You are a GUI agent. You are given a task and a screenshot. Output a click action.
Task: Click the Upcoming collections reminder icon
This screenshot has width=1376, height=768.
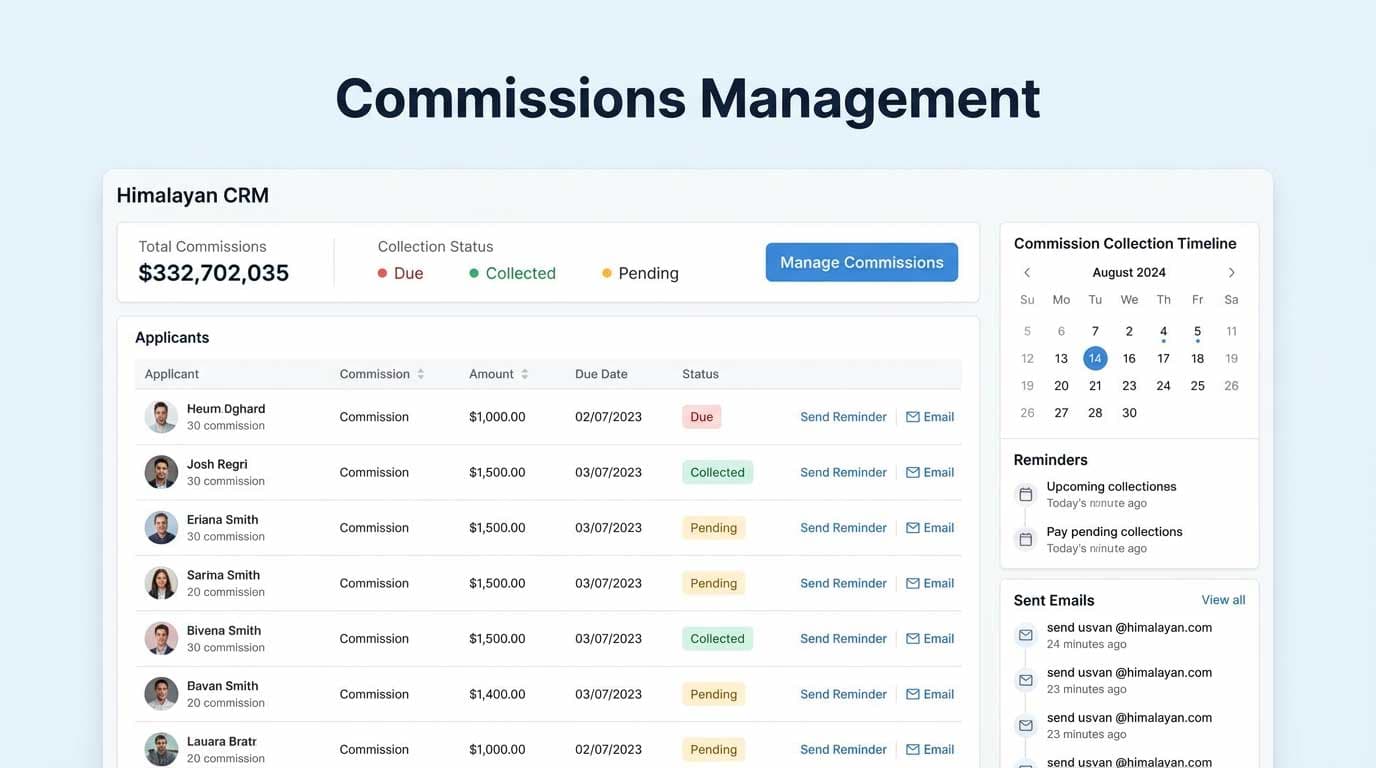1025,493
